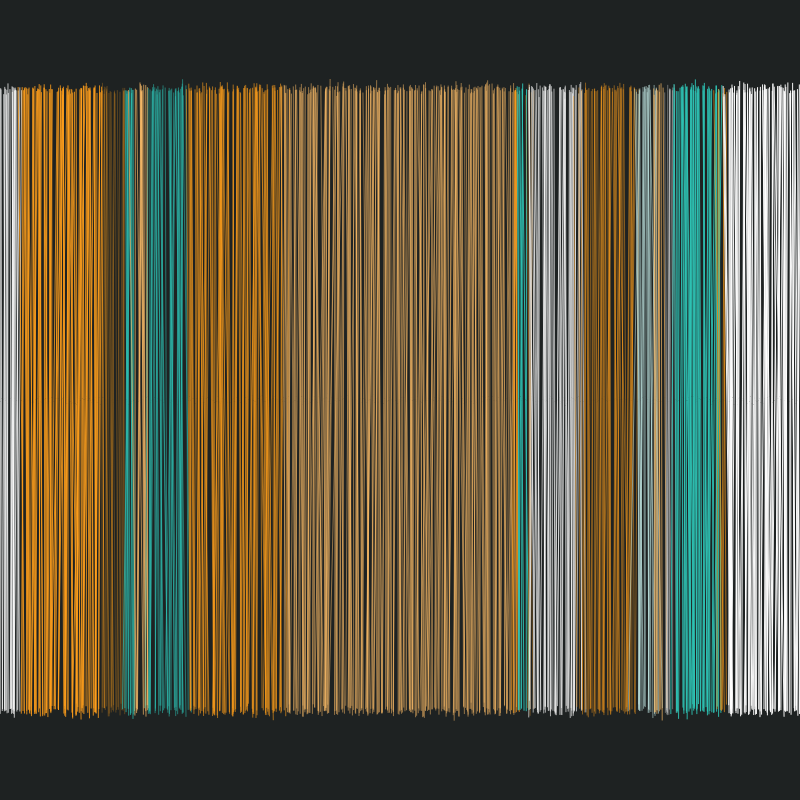Click the jagged top edge of central tan band

400,88
